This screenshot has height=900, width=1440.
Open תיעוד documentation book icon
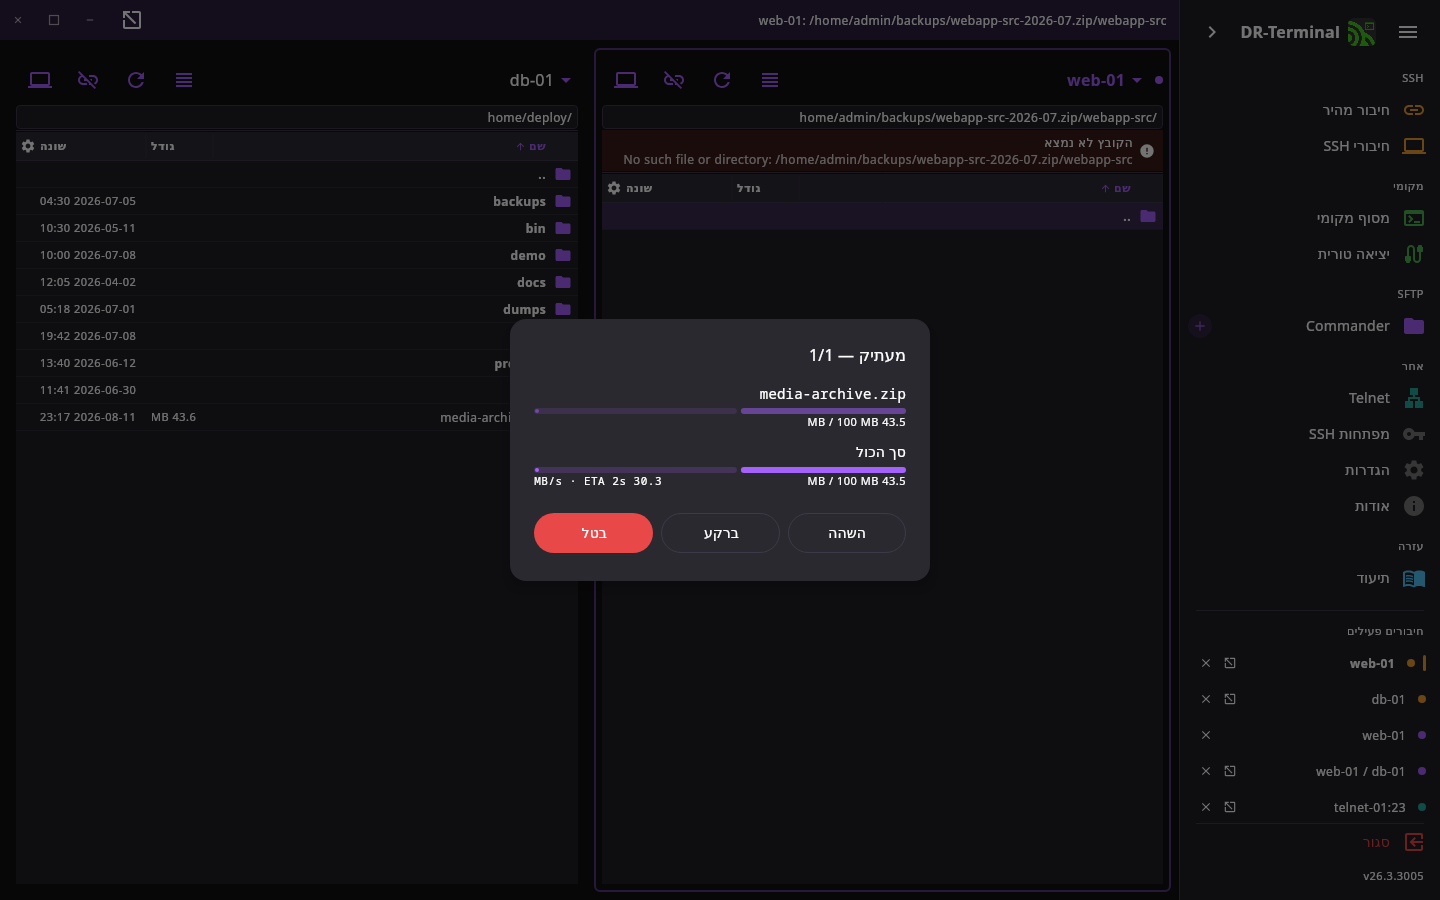pos(1414,578)
